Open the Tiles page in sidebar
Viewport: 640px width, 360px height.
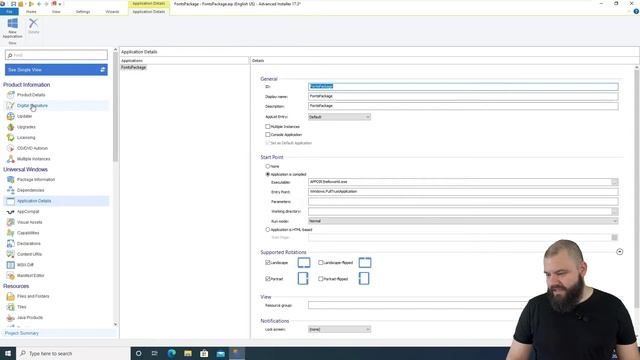pos(21,307)
